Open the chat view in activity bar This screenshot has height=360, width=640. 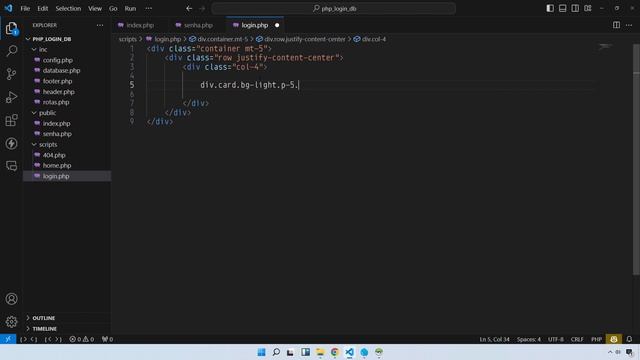11,166
